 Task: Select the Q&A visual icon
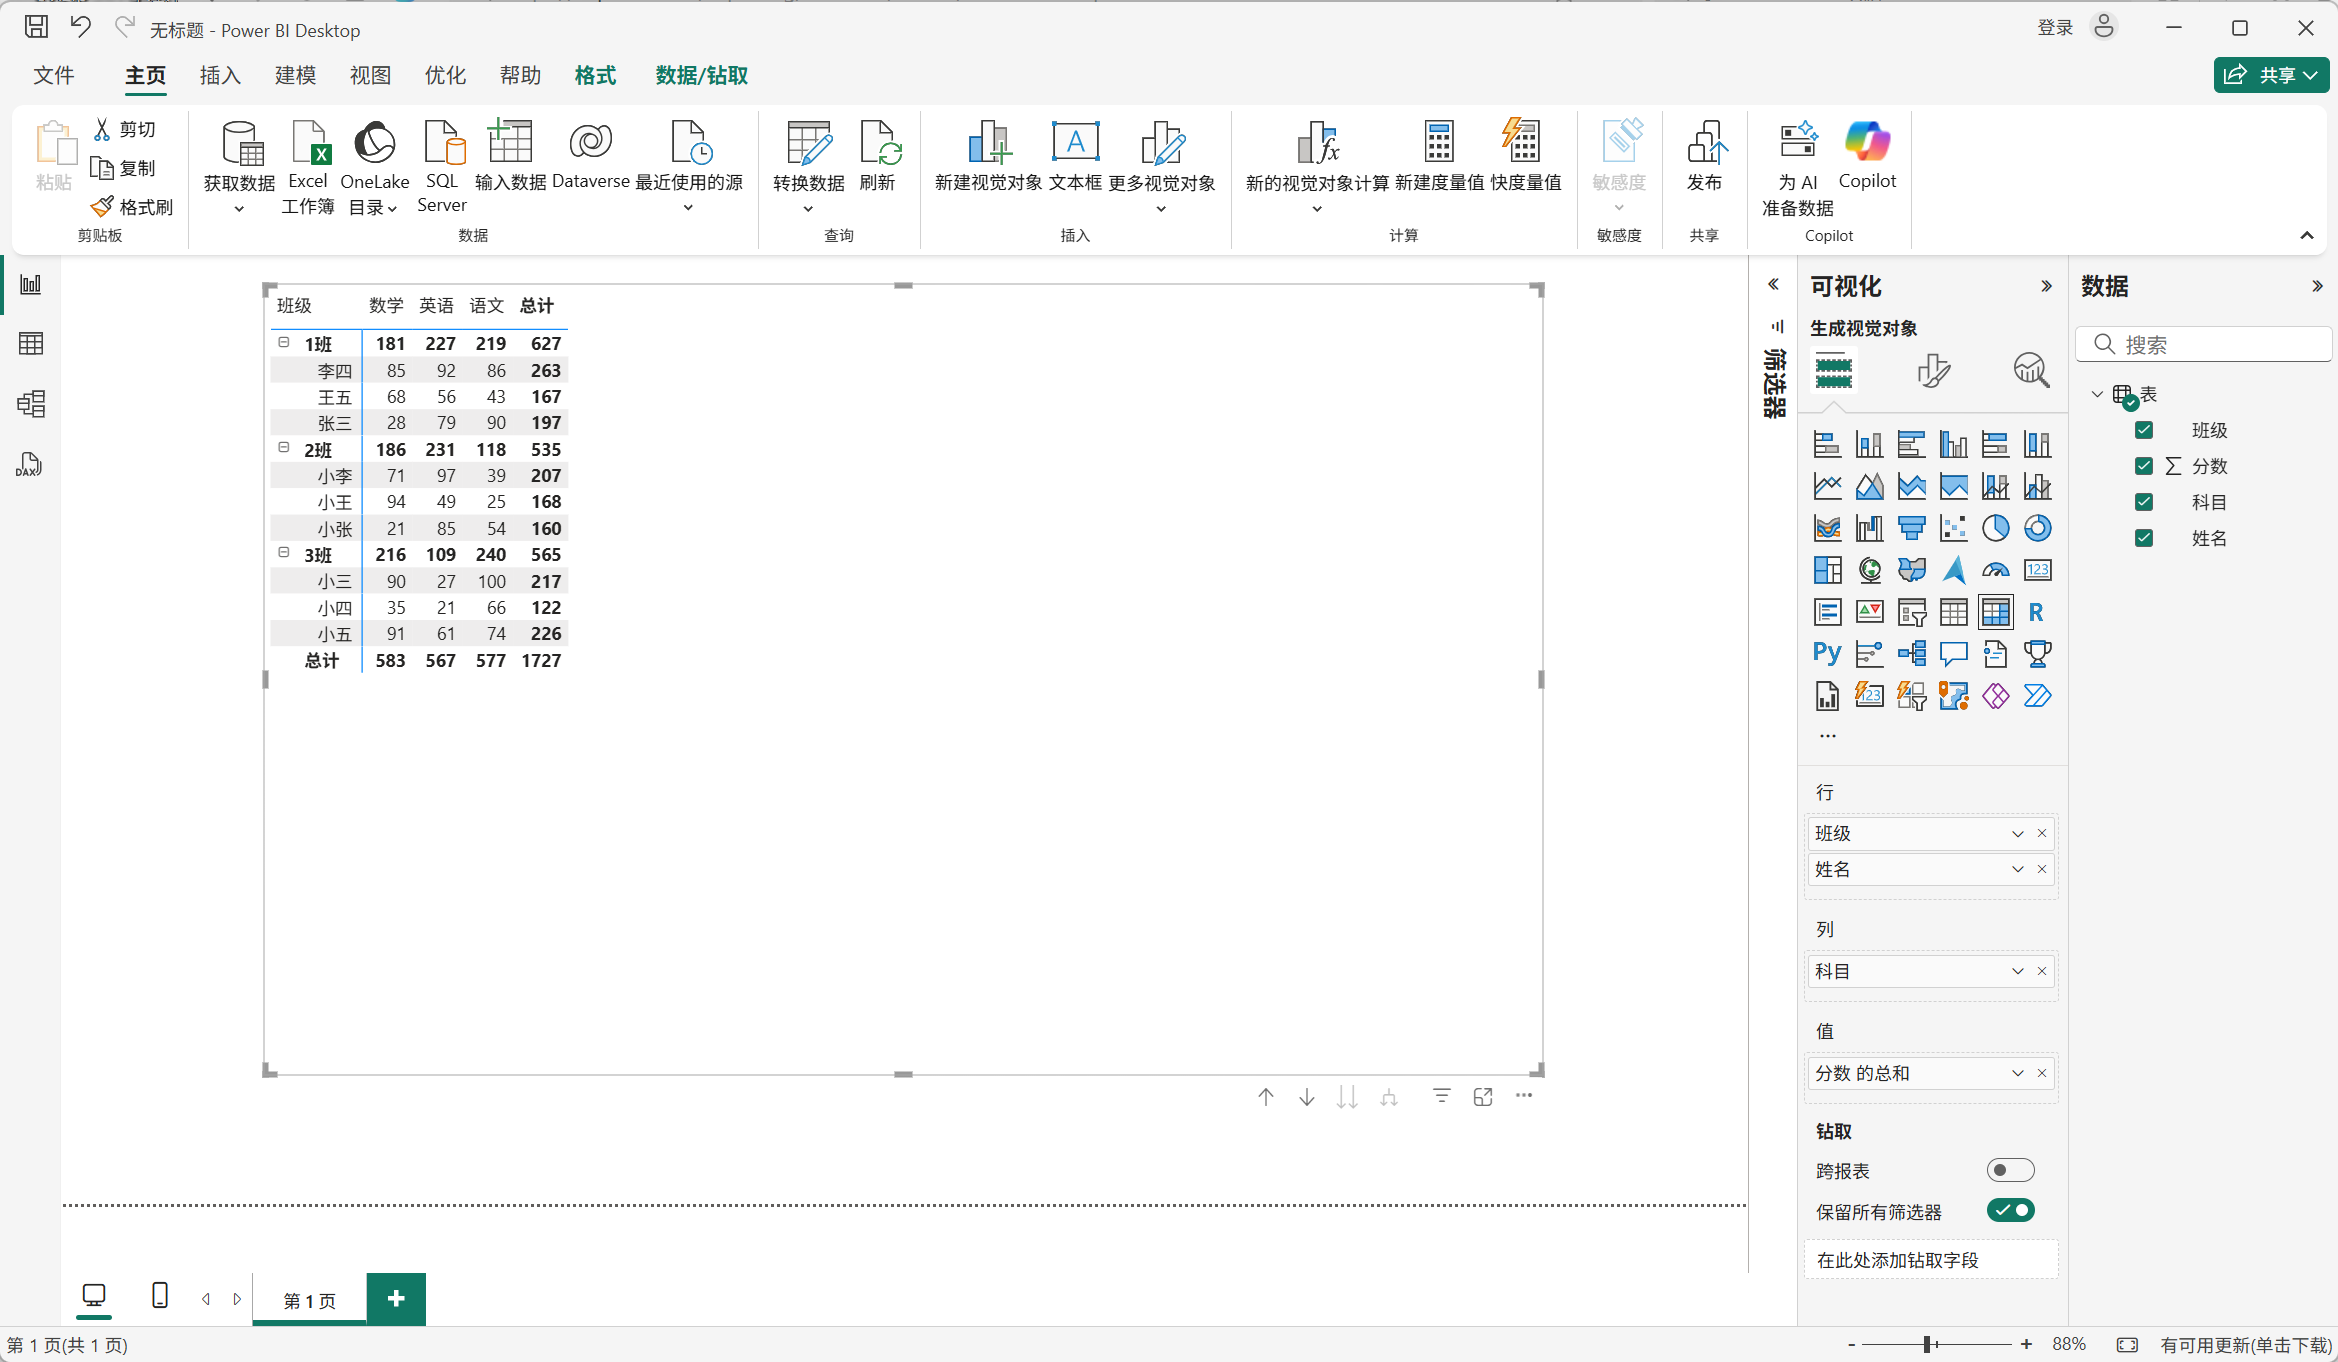point(1953,654)
